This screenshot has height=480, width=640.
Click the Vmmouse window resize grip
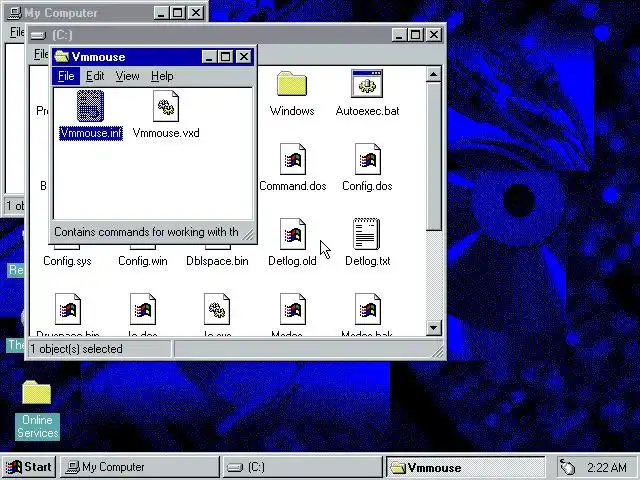[x=247, y=234]
